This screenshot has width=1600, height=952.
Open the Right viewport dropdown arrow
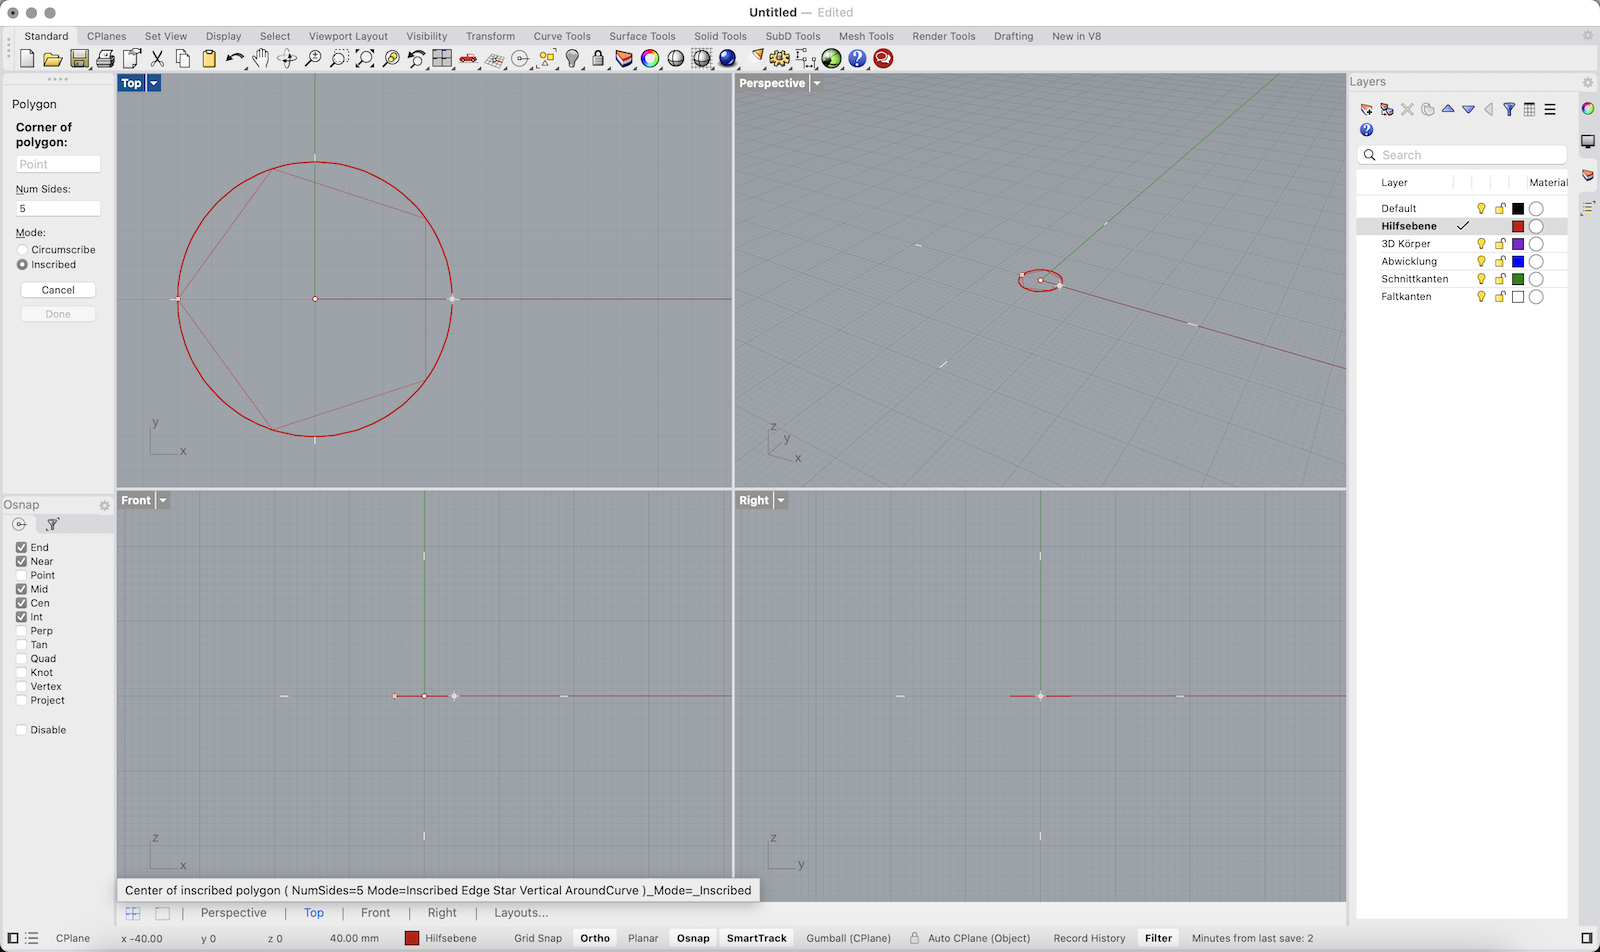pos(781,500)
